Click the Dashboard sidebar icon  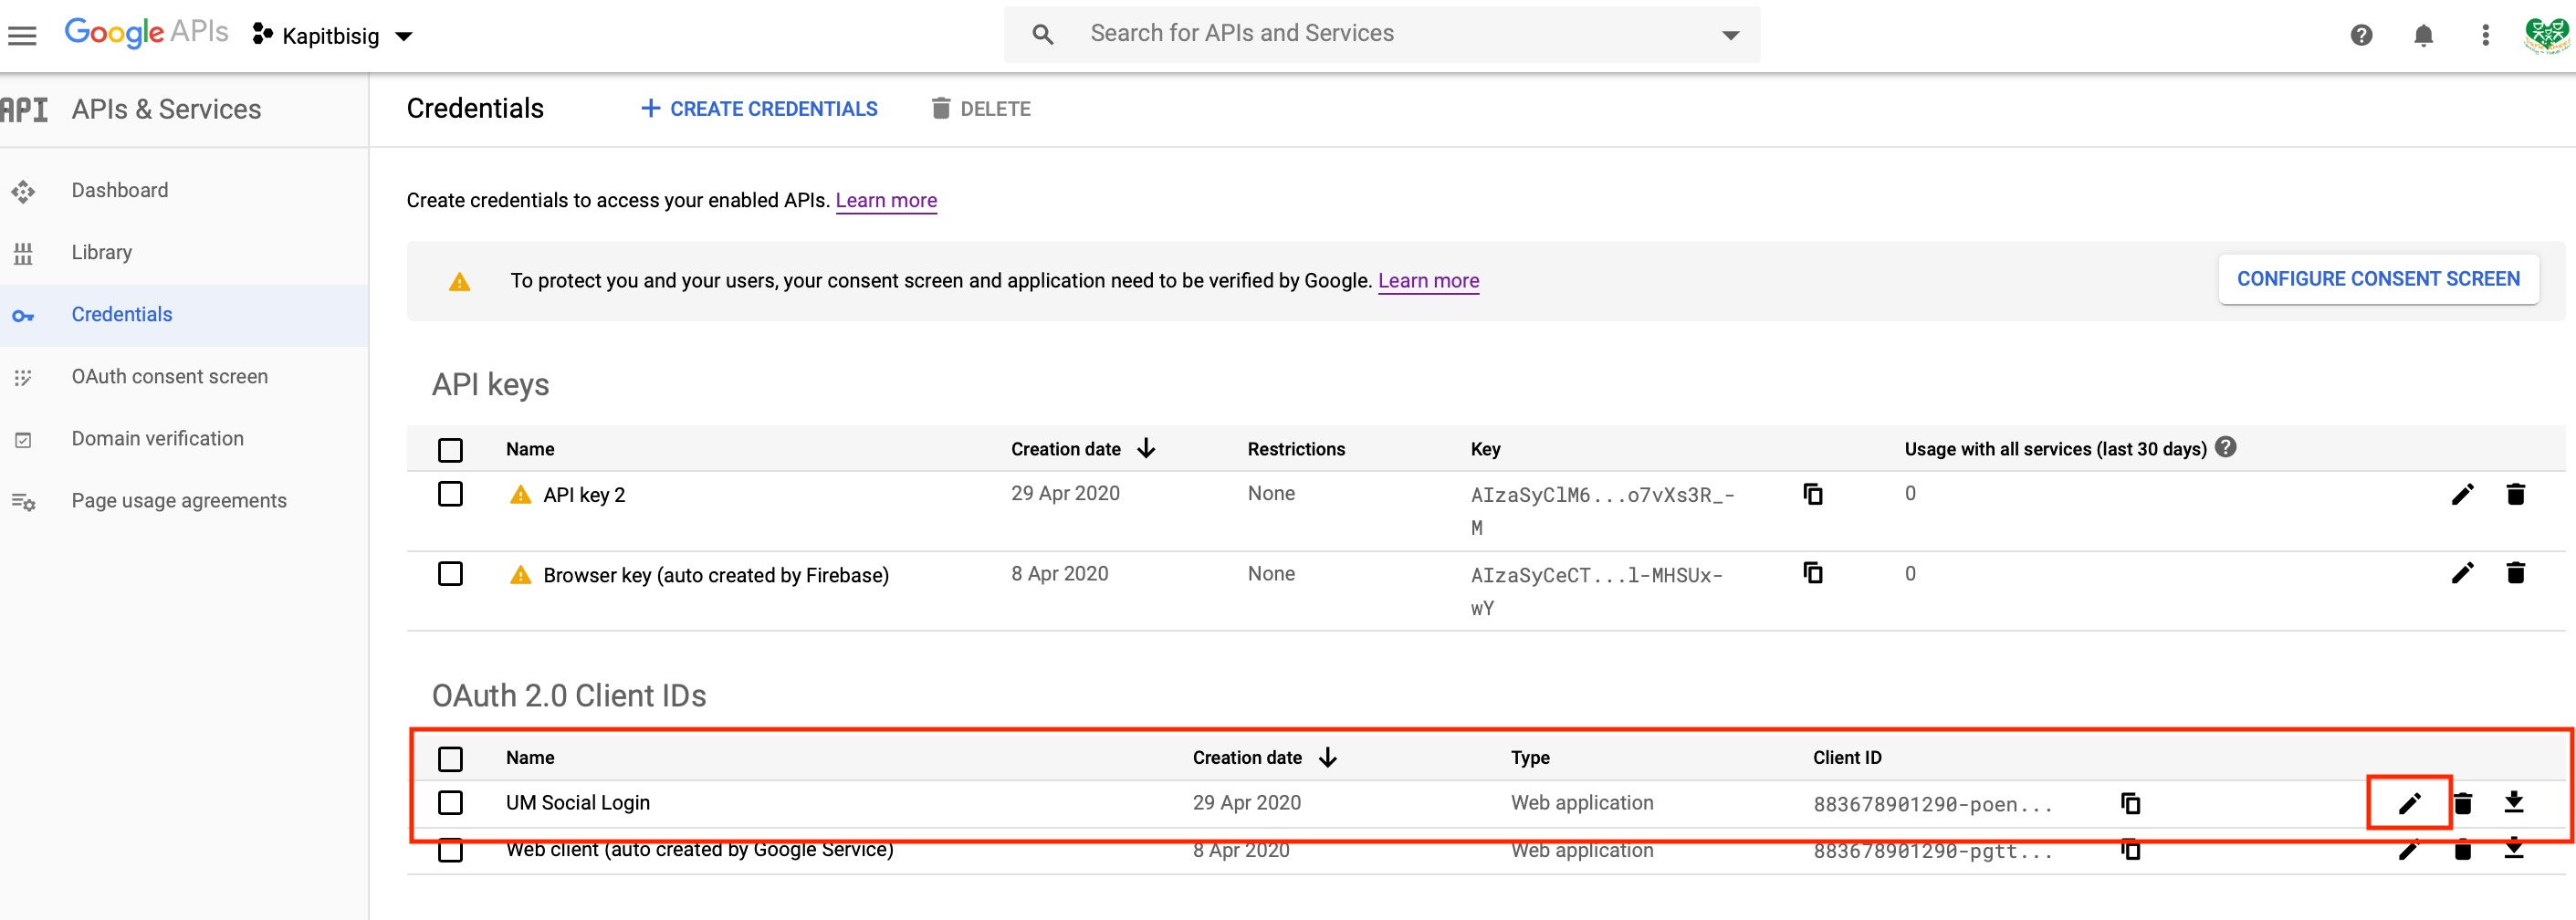23,191
